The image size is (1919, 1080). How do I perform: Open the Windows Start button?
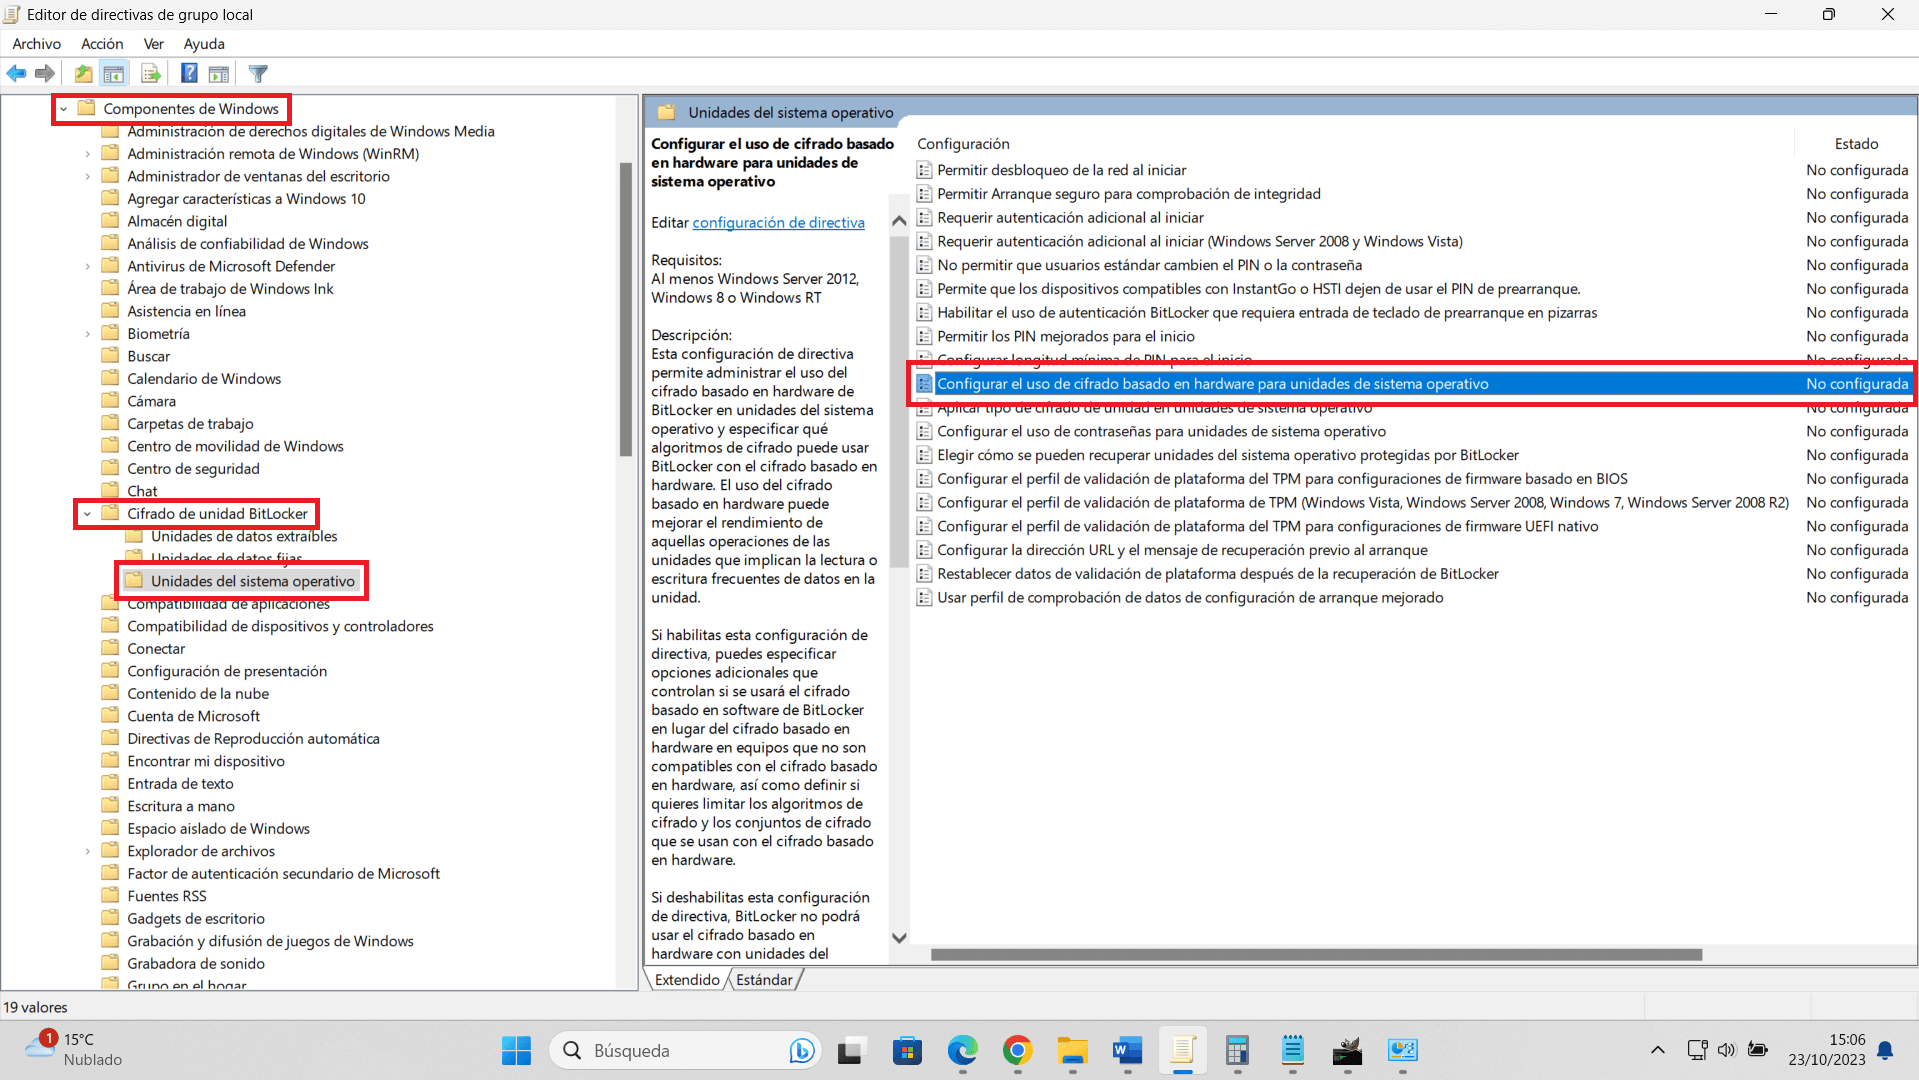(516, 1050)
